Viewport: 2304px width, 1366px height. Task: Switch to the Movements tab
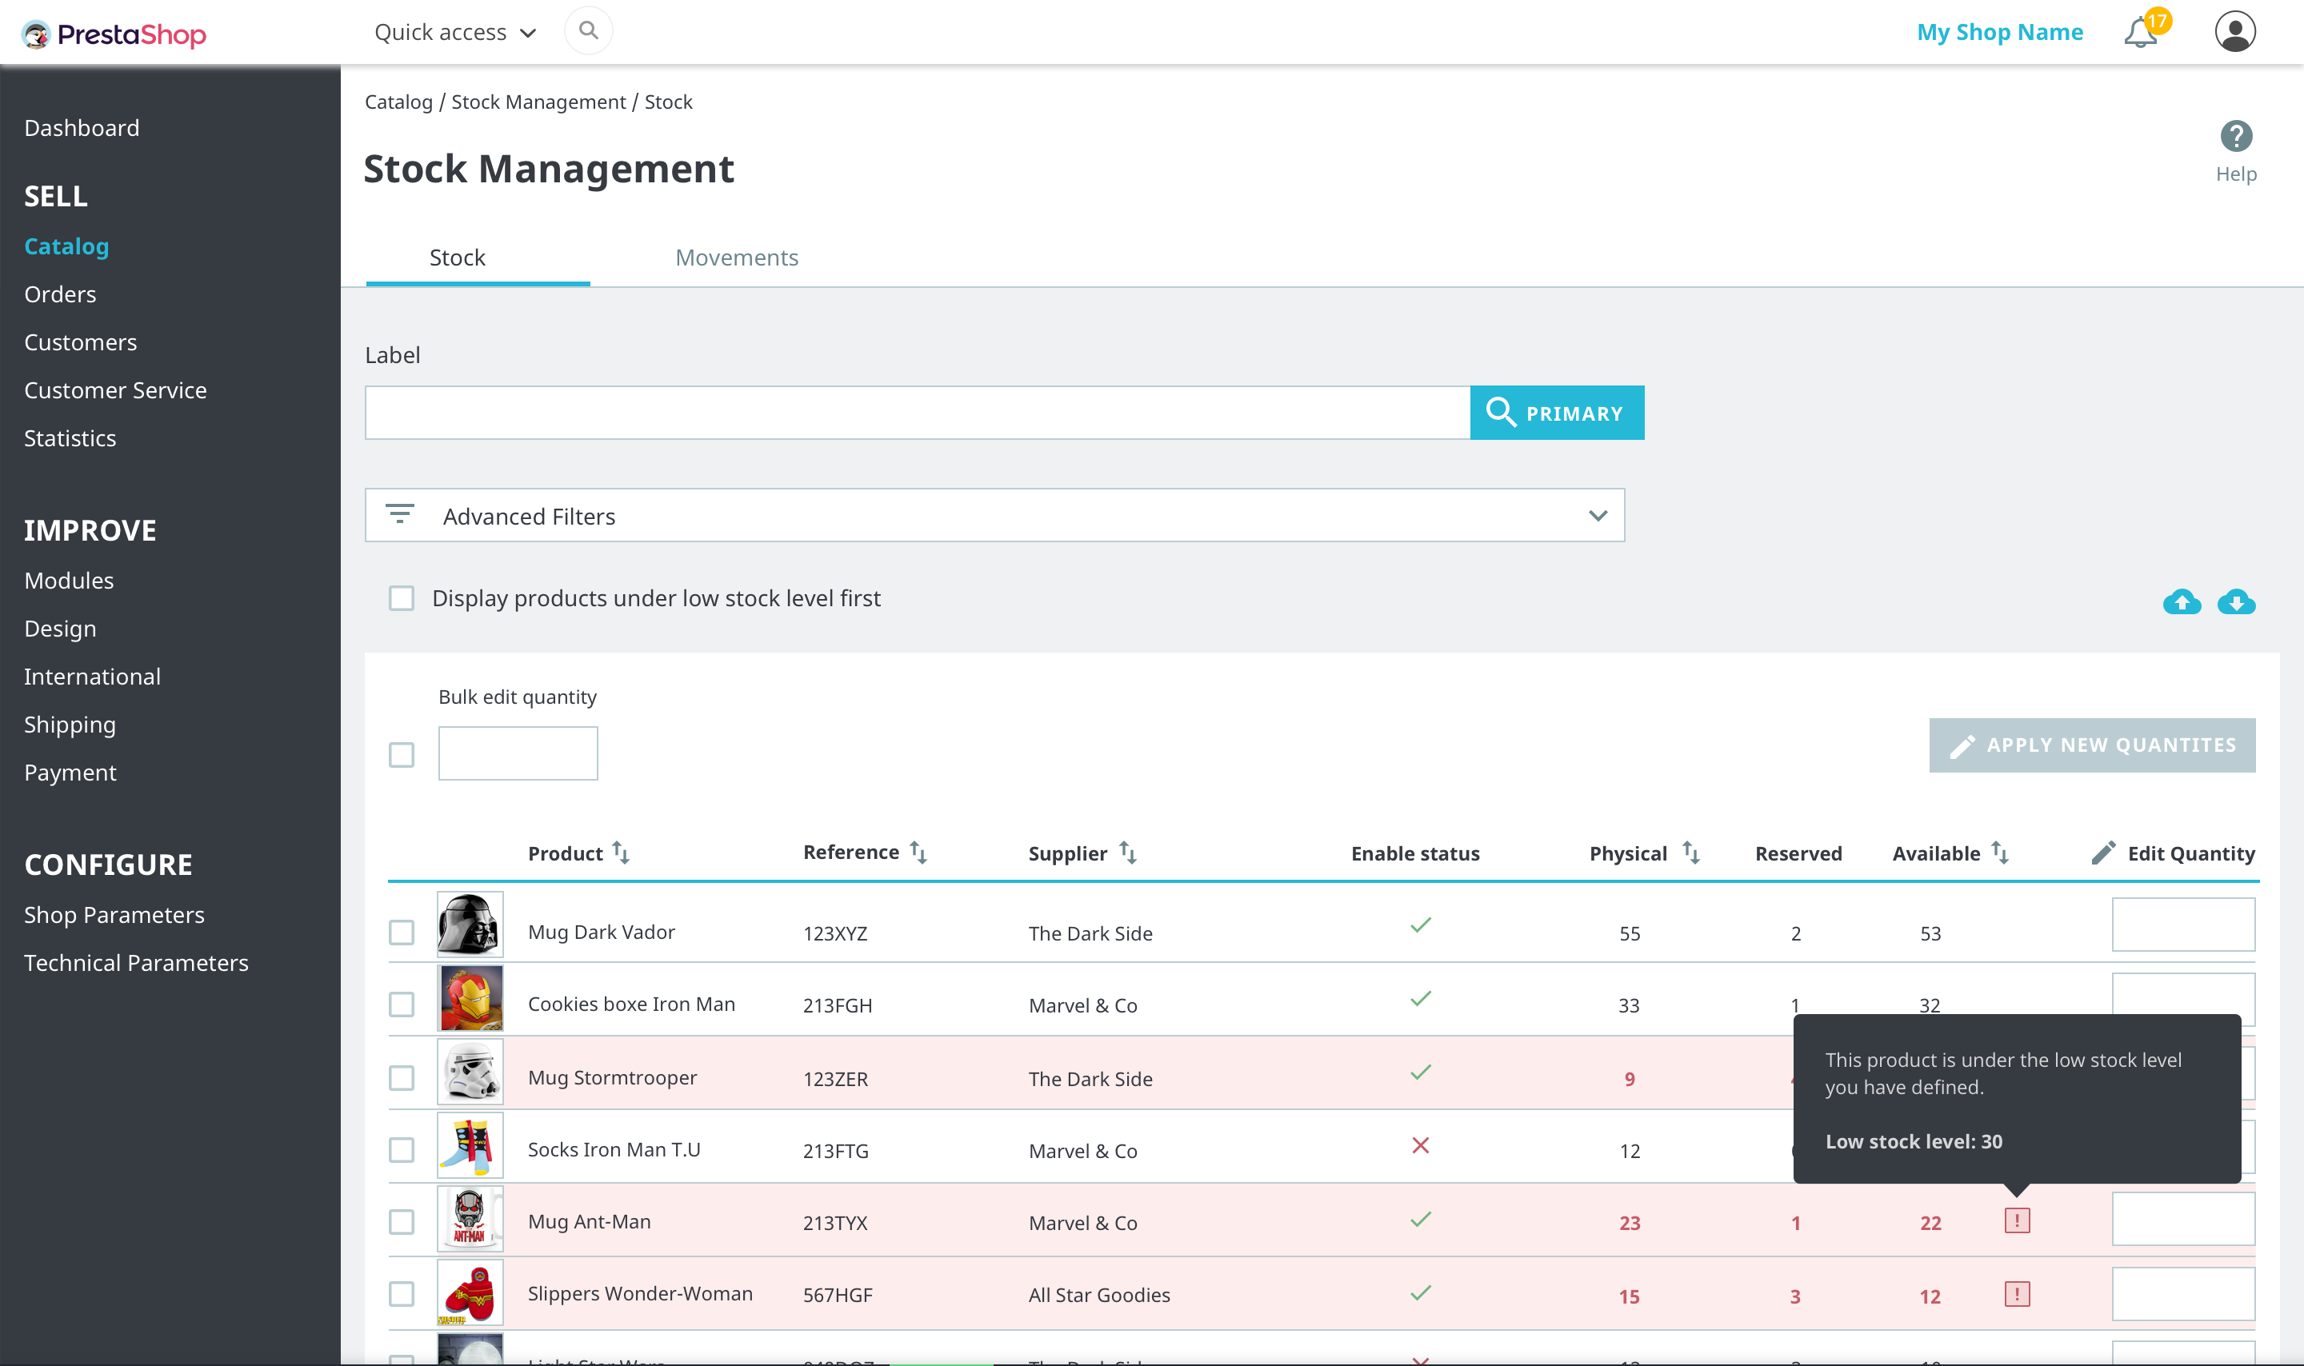[736, 257]
